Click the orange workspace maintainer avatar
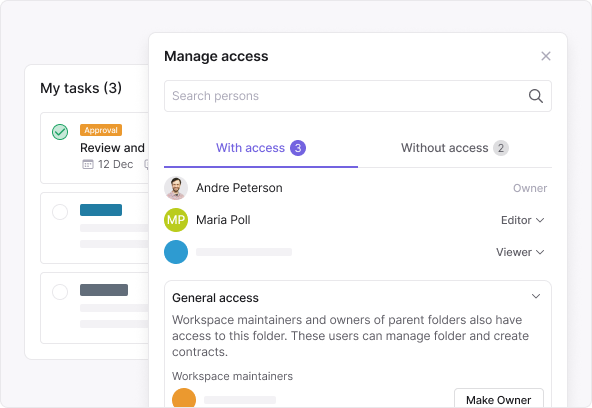Screen dimensions: 592x408 tap(184, 398)
